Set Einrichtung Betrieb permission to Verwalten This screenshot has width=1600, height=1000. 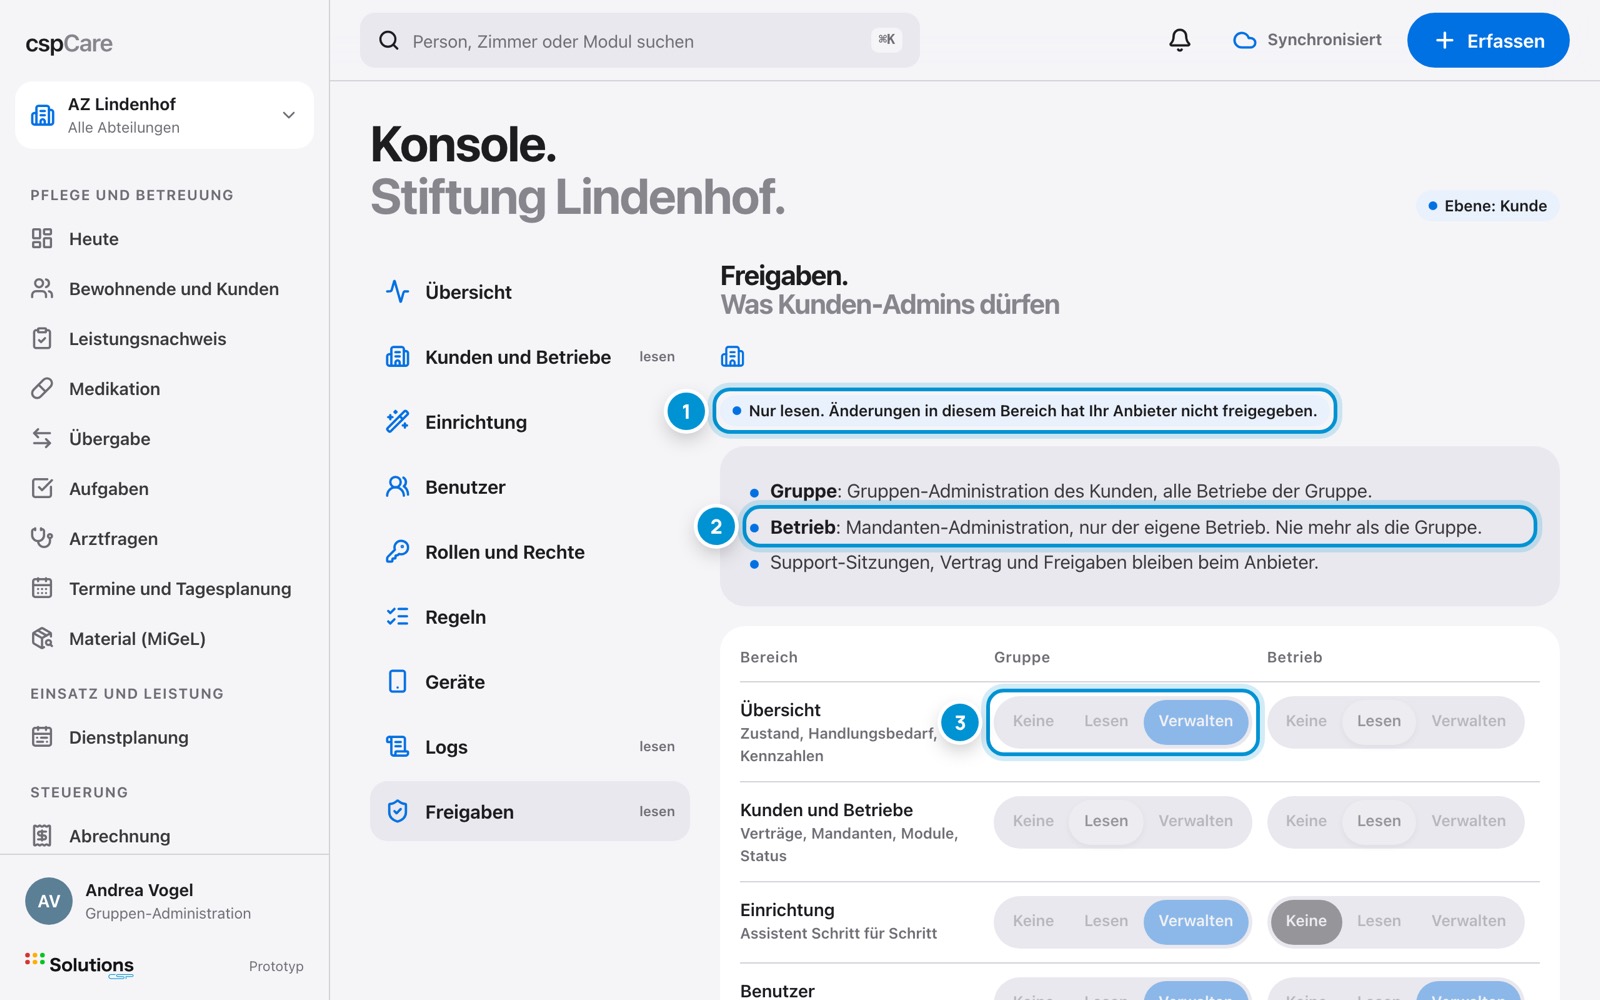[x=1468, y=921]
